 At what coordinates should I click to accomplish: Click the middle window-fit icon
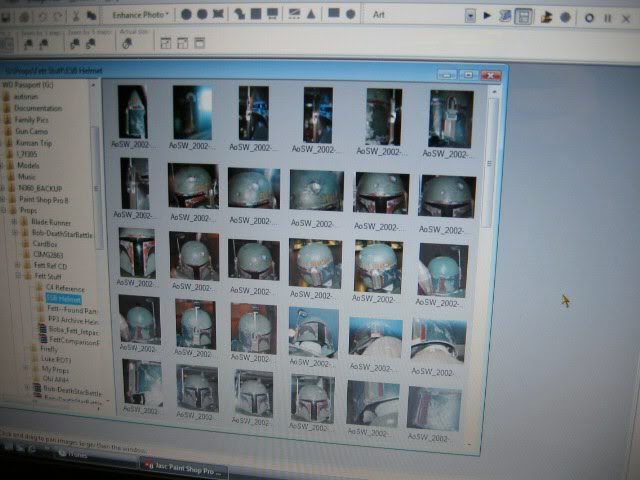pos(182,43)
